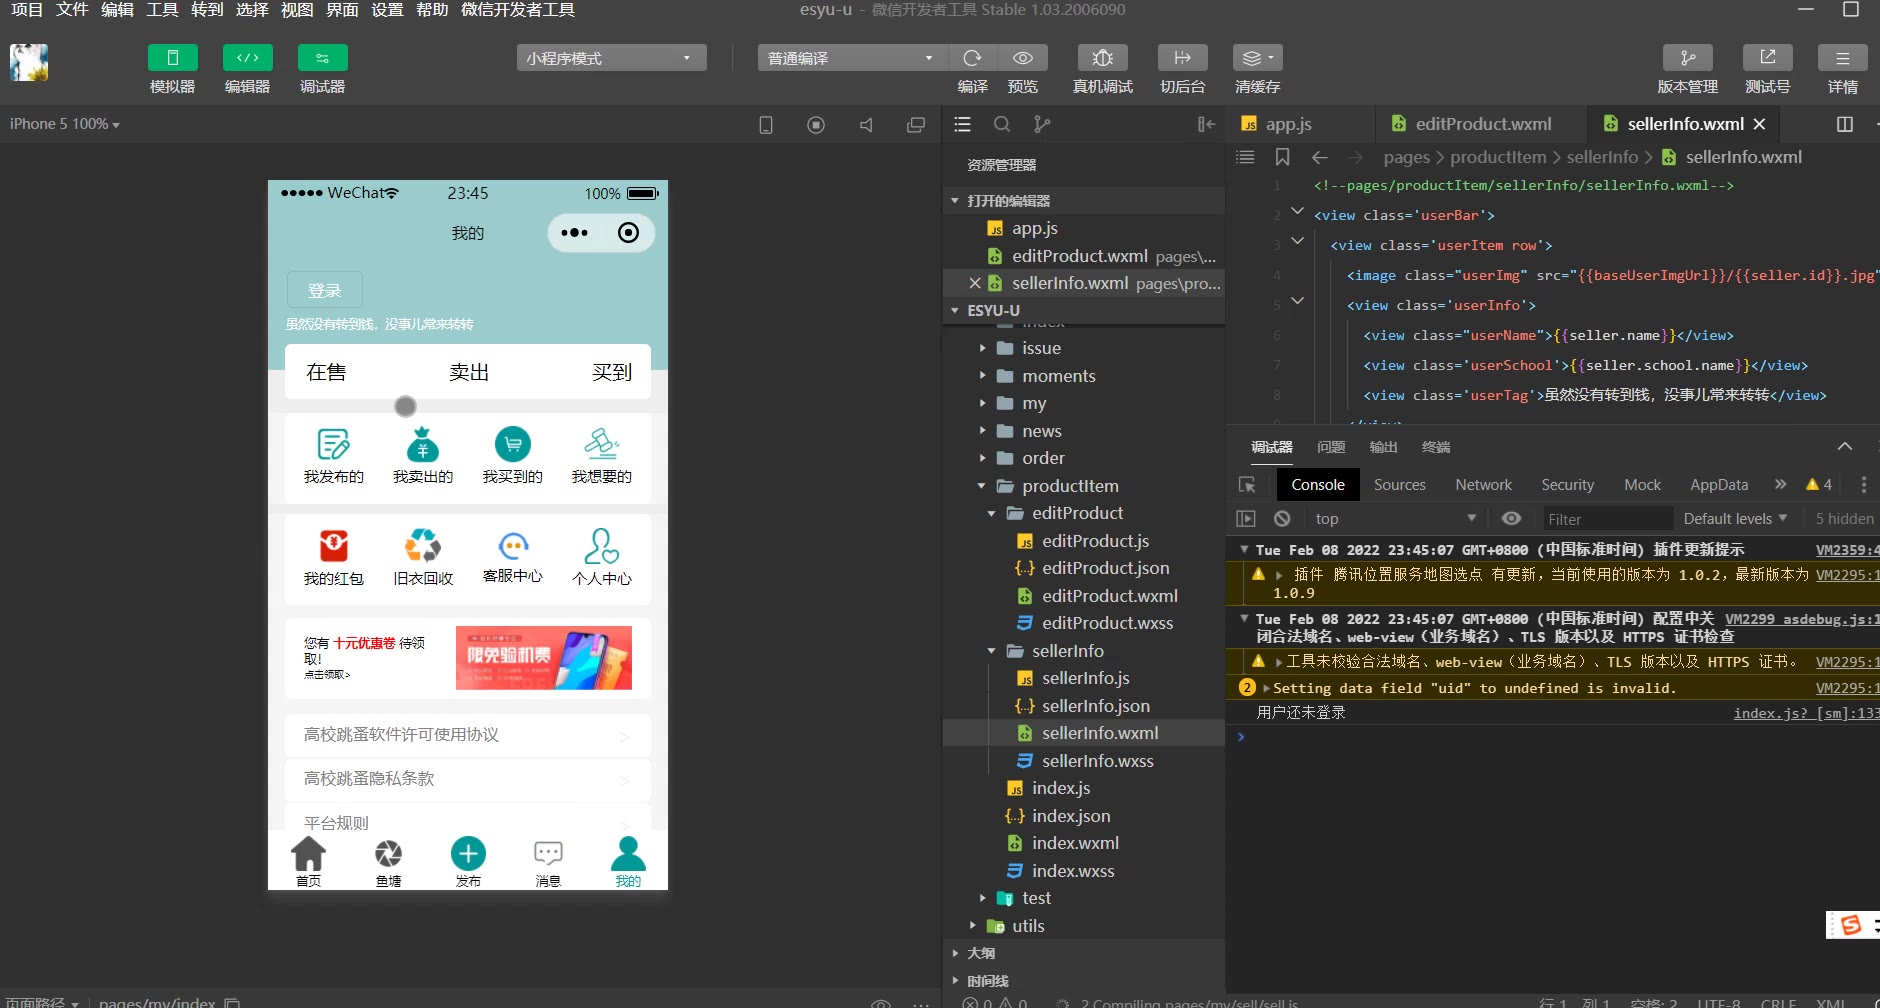Image resolution: width=1880 pixels, height=1008 pixels.
Task: Open the 工具 menu
Action: 162,10
